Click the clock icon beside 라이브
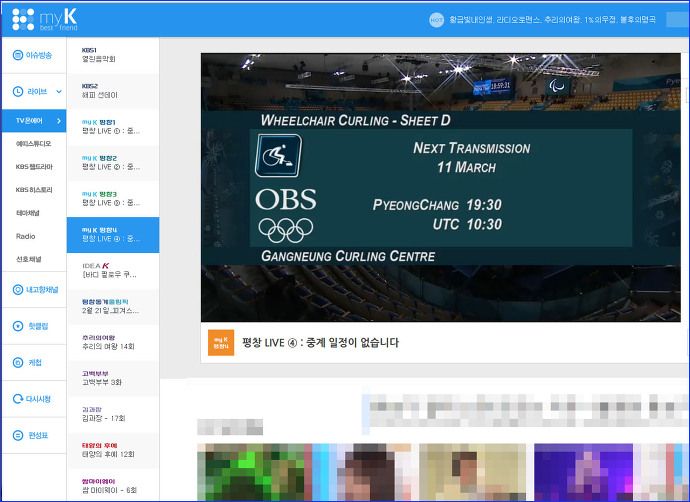 18,92
